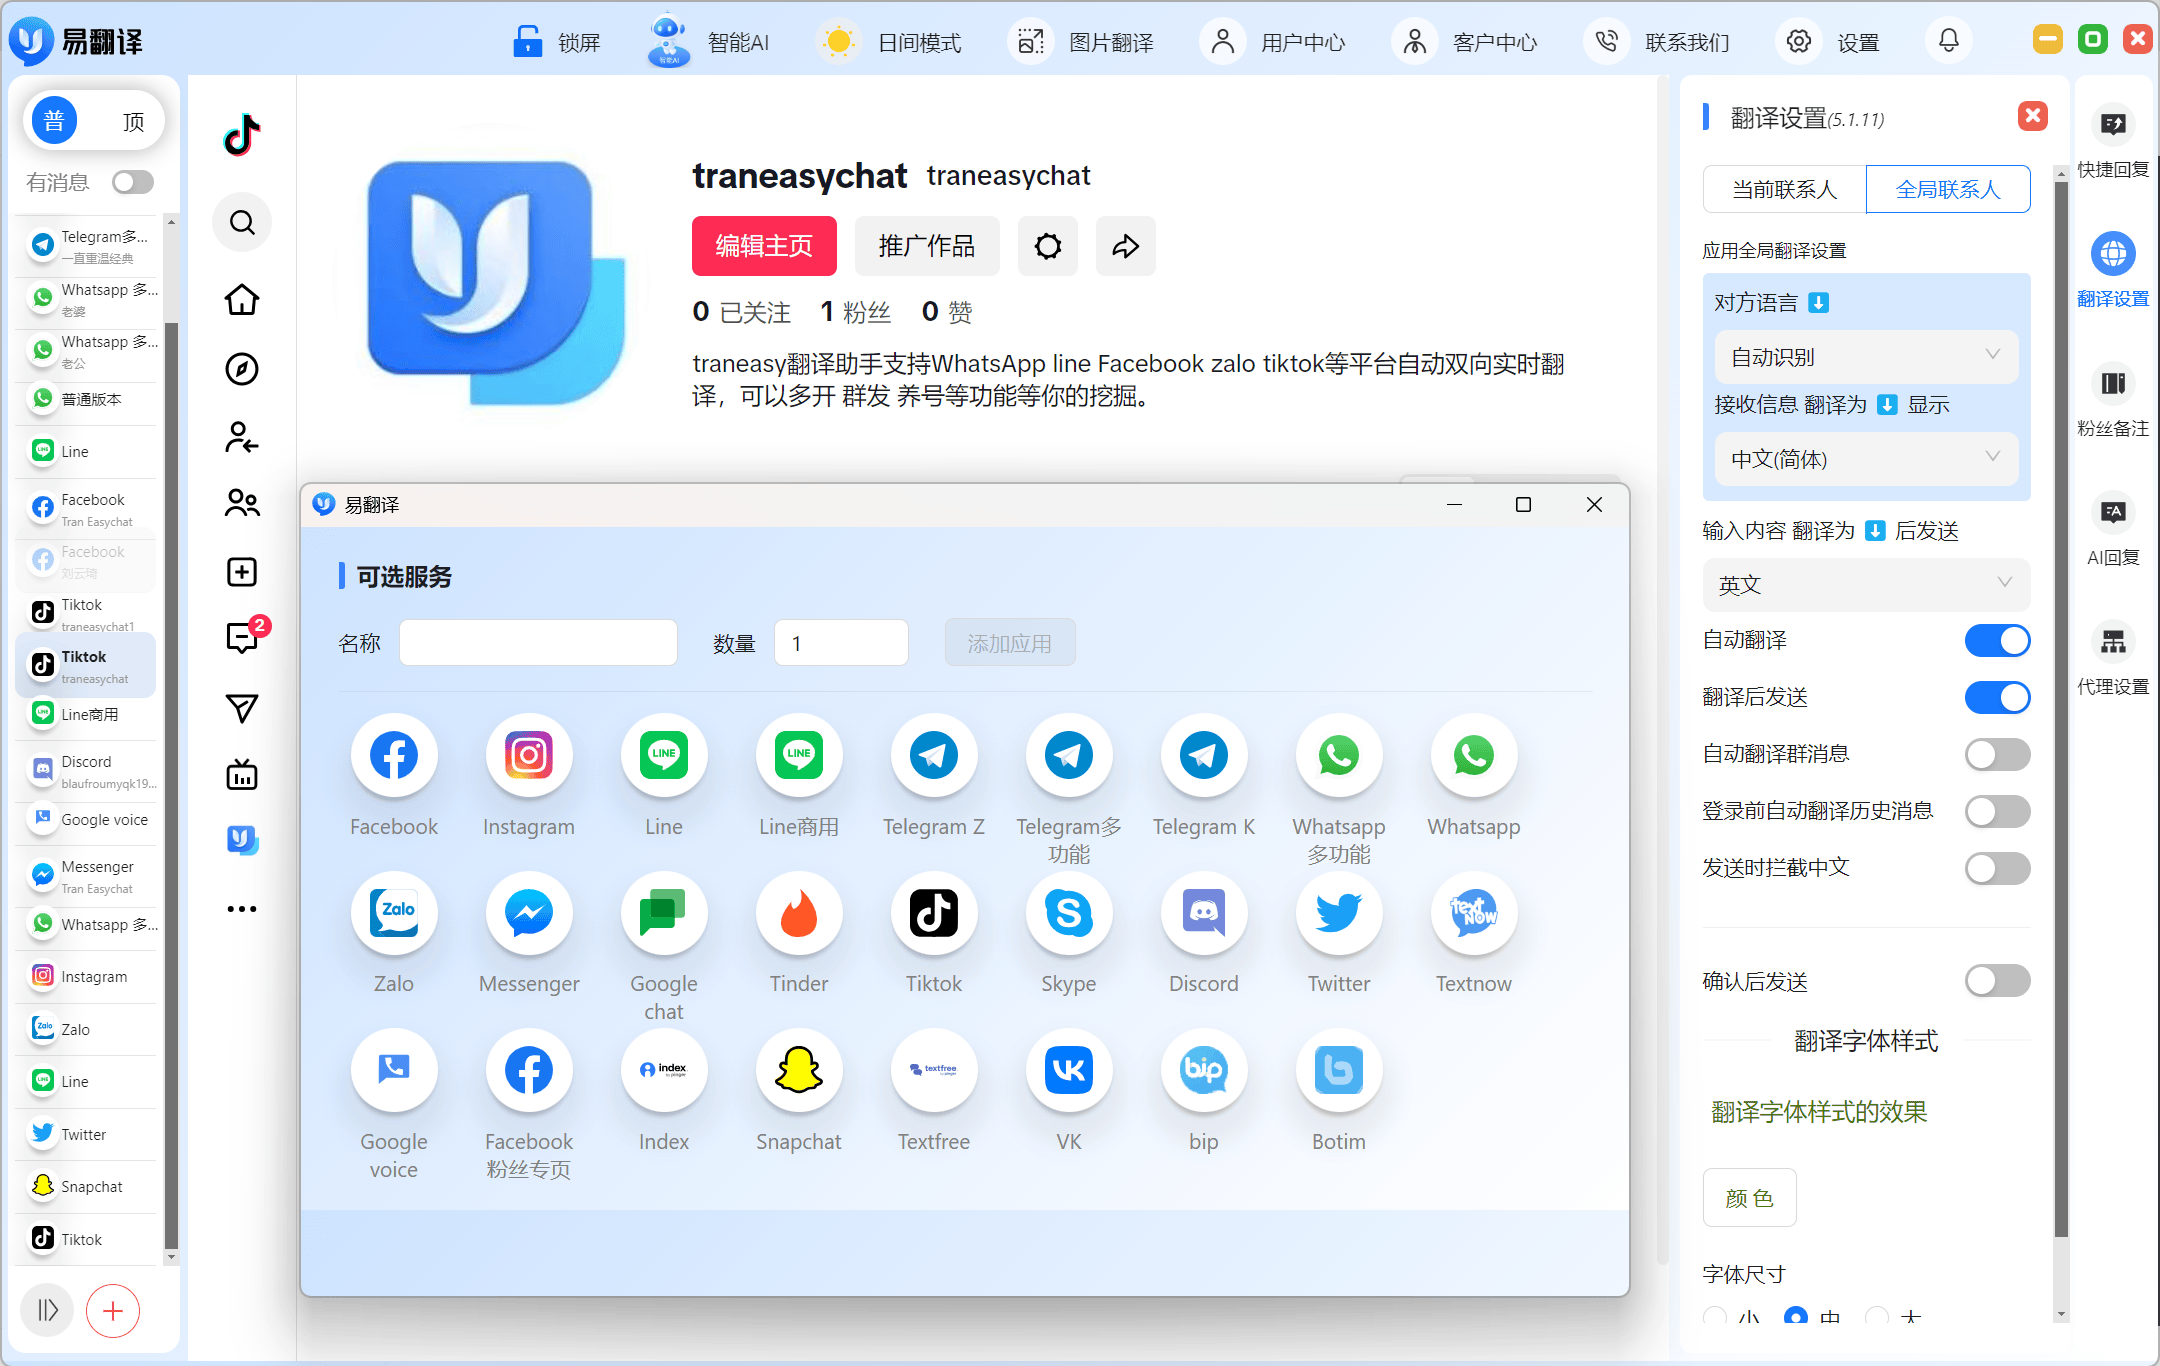Click the 添加应用 button
The width and height of the screenshot is (2160, 1366).
[1010, 643]
